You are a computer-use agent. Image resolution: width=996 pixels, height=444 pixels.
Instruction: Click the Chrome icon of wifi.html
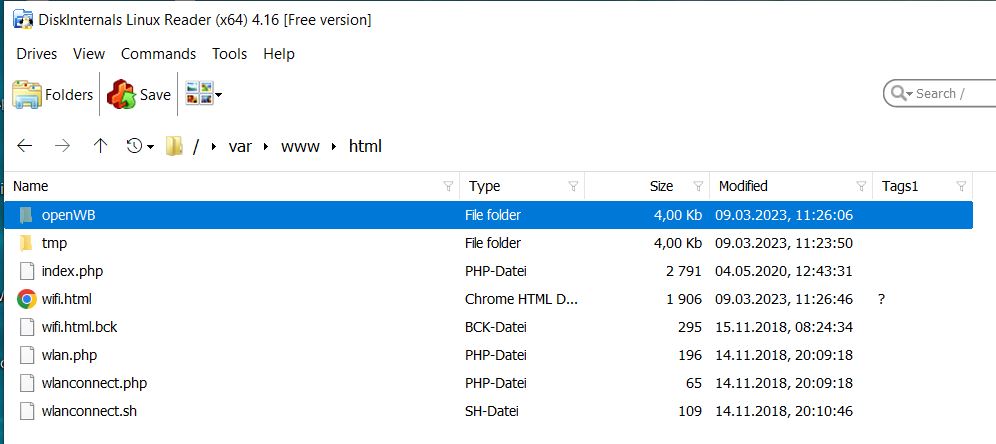point(27,299)
